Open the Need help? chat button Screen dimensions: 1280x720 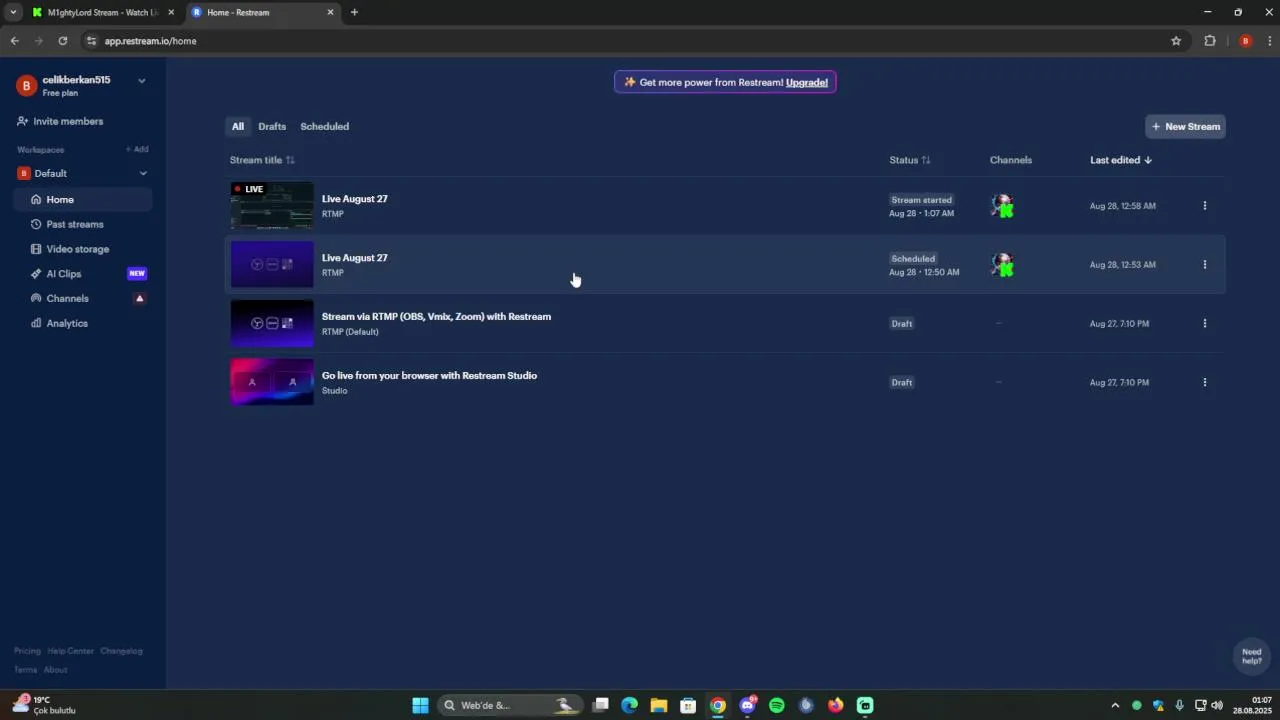pos(1251,656)
